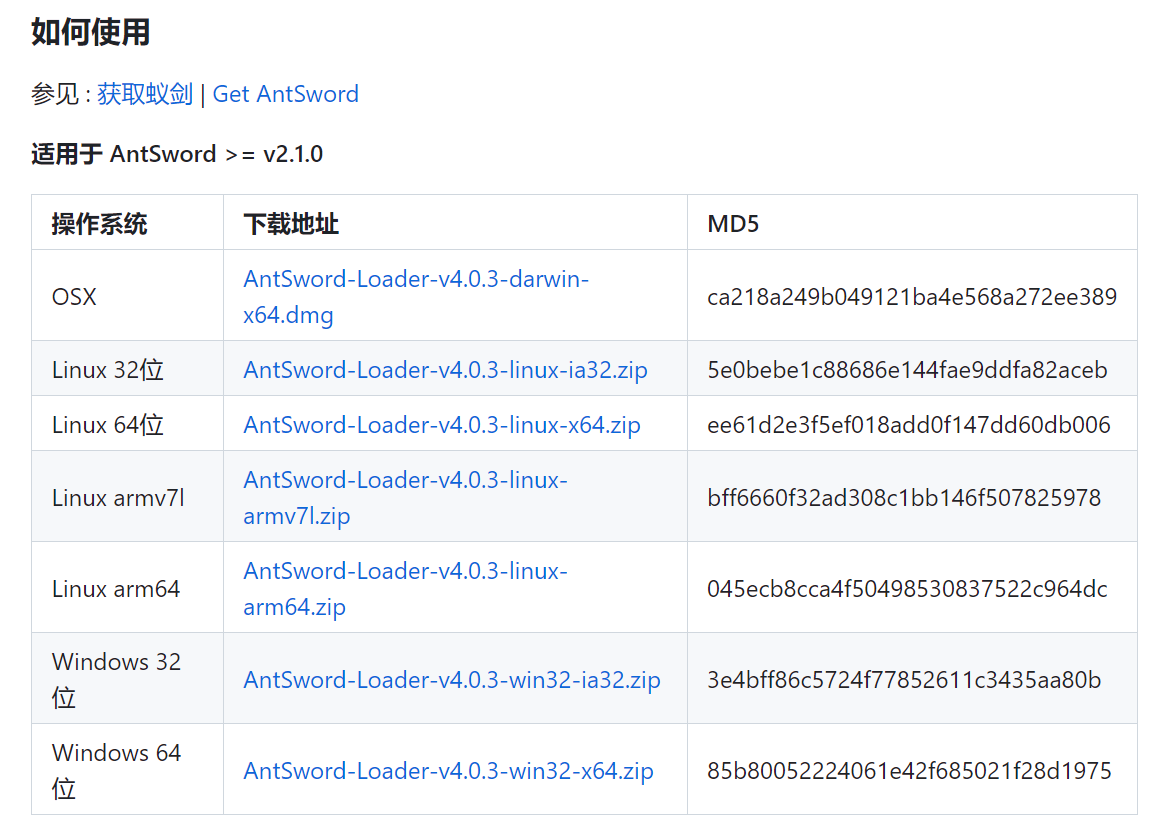Click the Linux 64位 MD5 hash starting ee61d2

pyautogui.click(x=908, y=425)
